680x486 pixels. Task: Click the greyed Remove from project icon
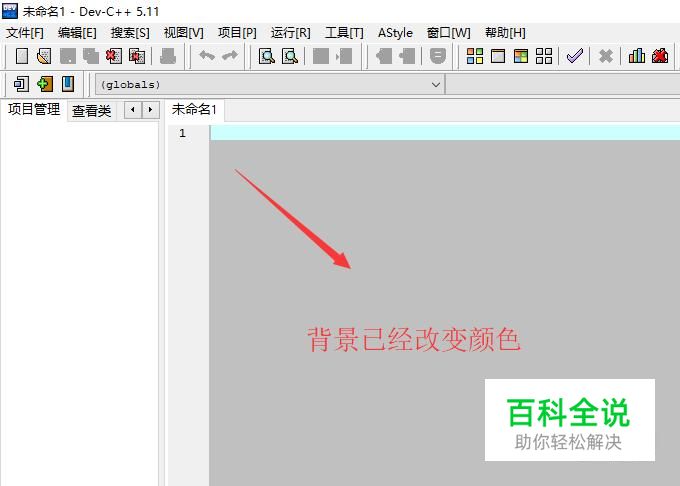[407, 56]
